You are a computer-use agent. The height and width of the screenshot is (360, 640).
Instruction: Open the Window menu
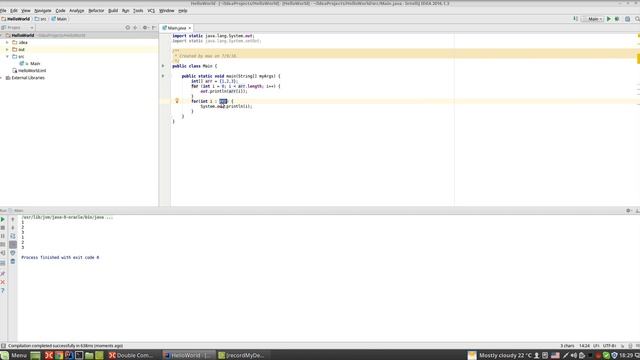(x=167, y=11)
